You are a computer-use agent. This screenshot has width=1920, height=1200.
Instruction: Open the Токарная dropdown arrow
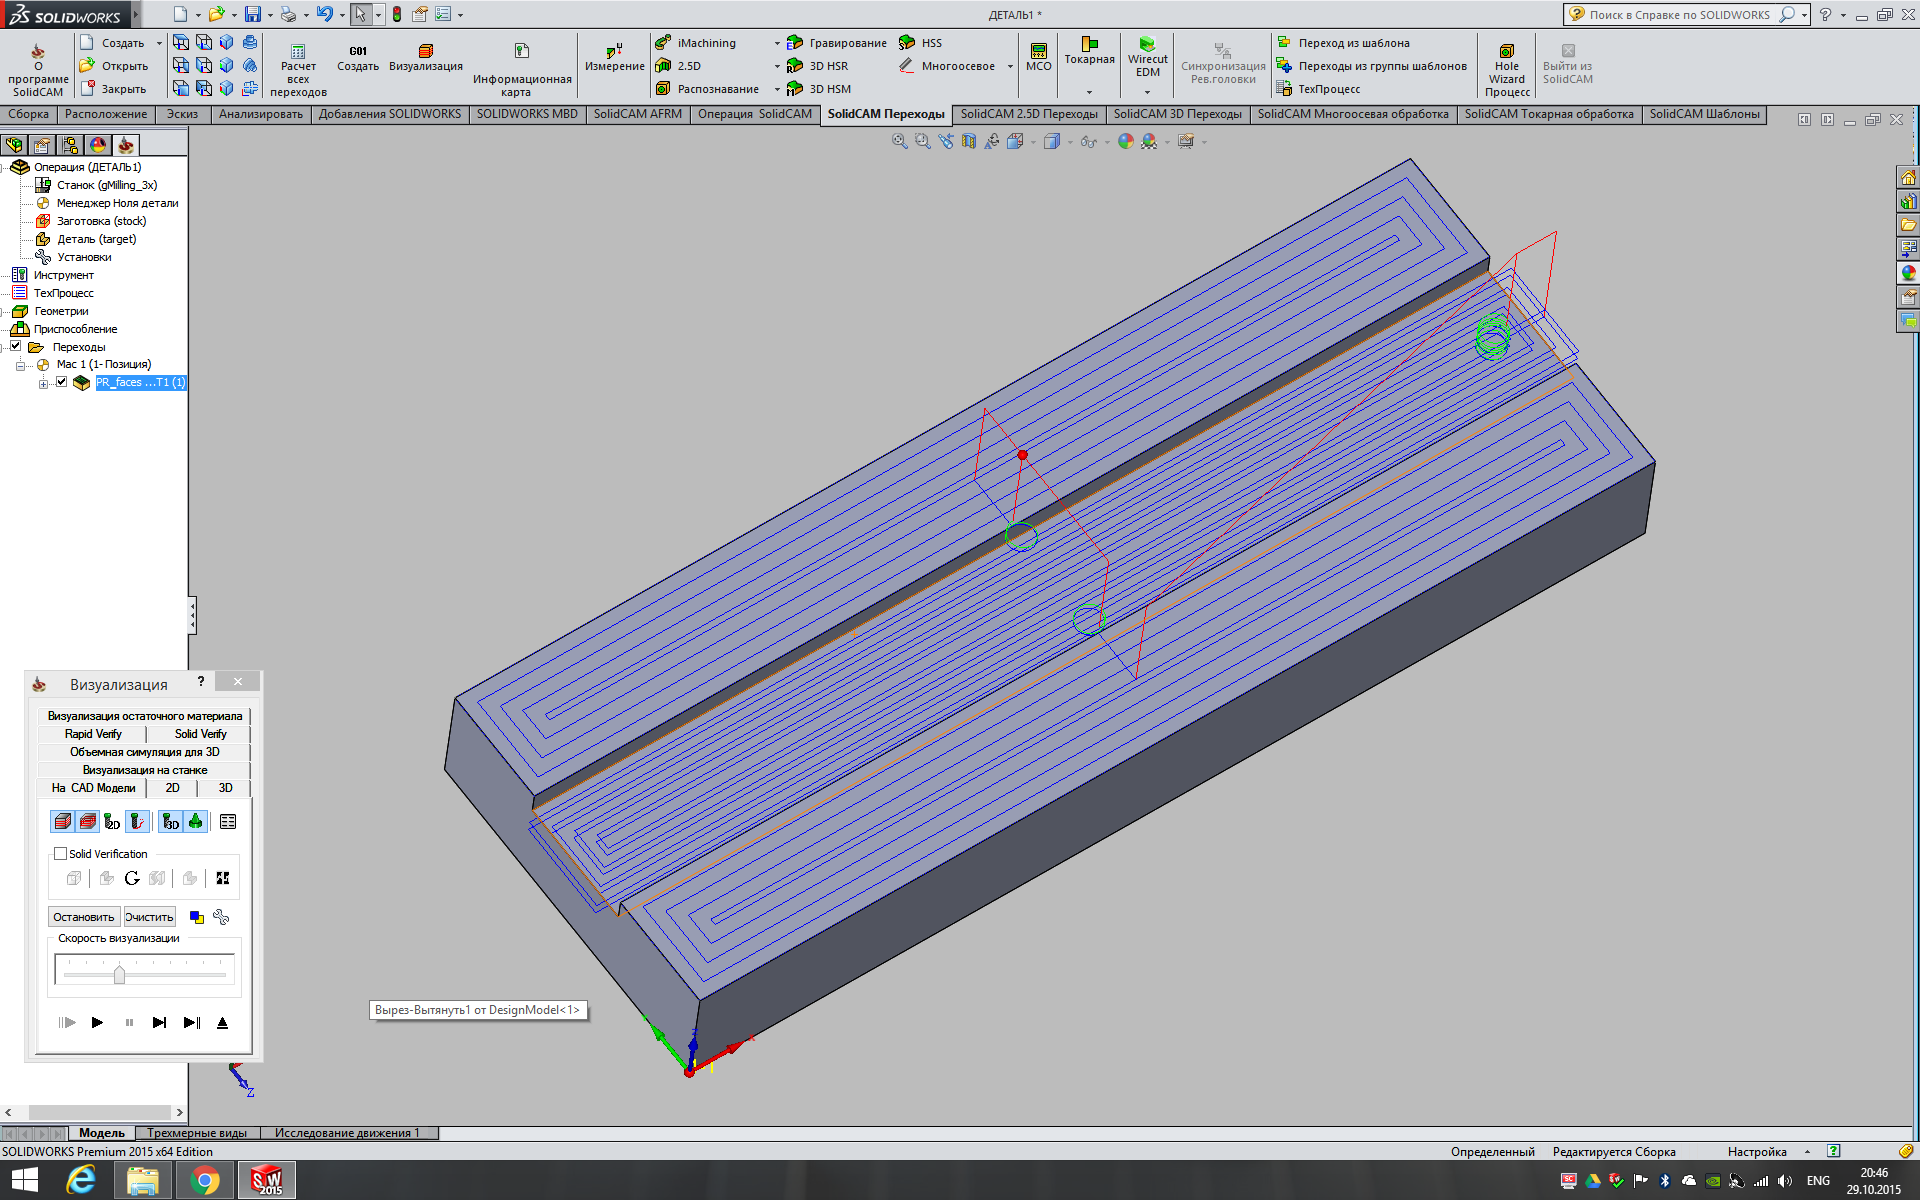click(x=1089, y=91)
